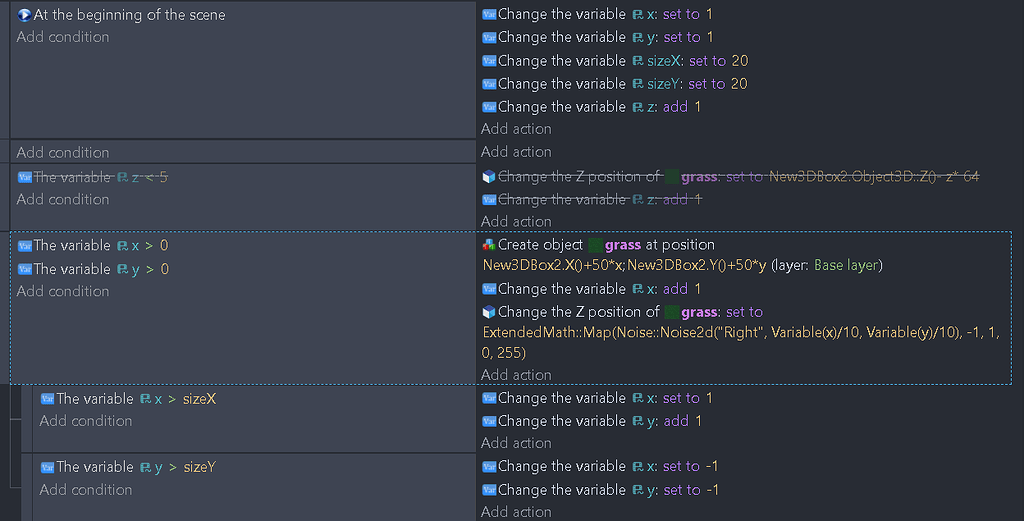Click Add condition under 'At the beginning of the scene'
1024x521 pixels.
(x=63, y=37)
